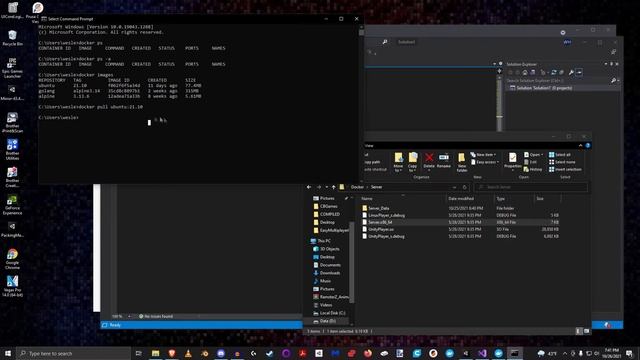
Task: Select GeForce Experience desktop icon
Action: (12, 205)
